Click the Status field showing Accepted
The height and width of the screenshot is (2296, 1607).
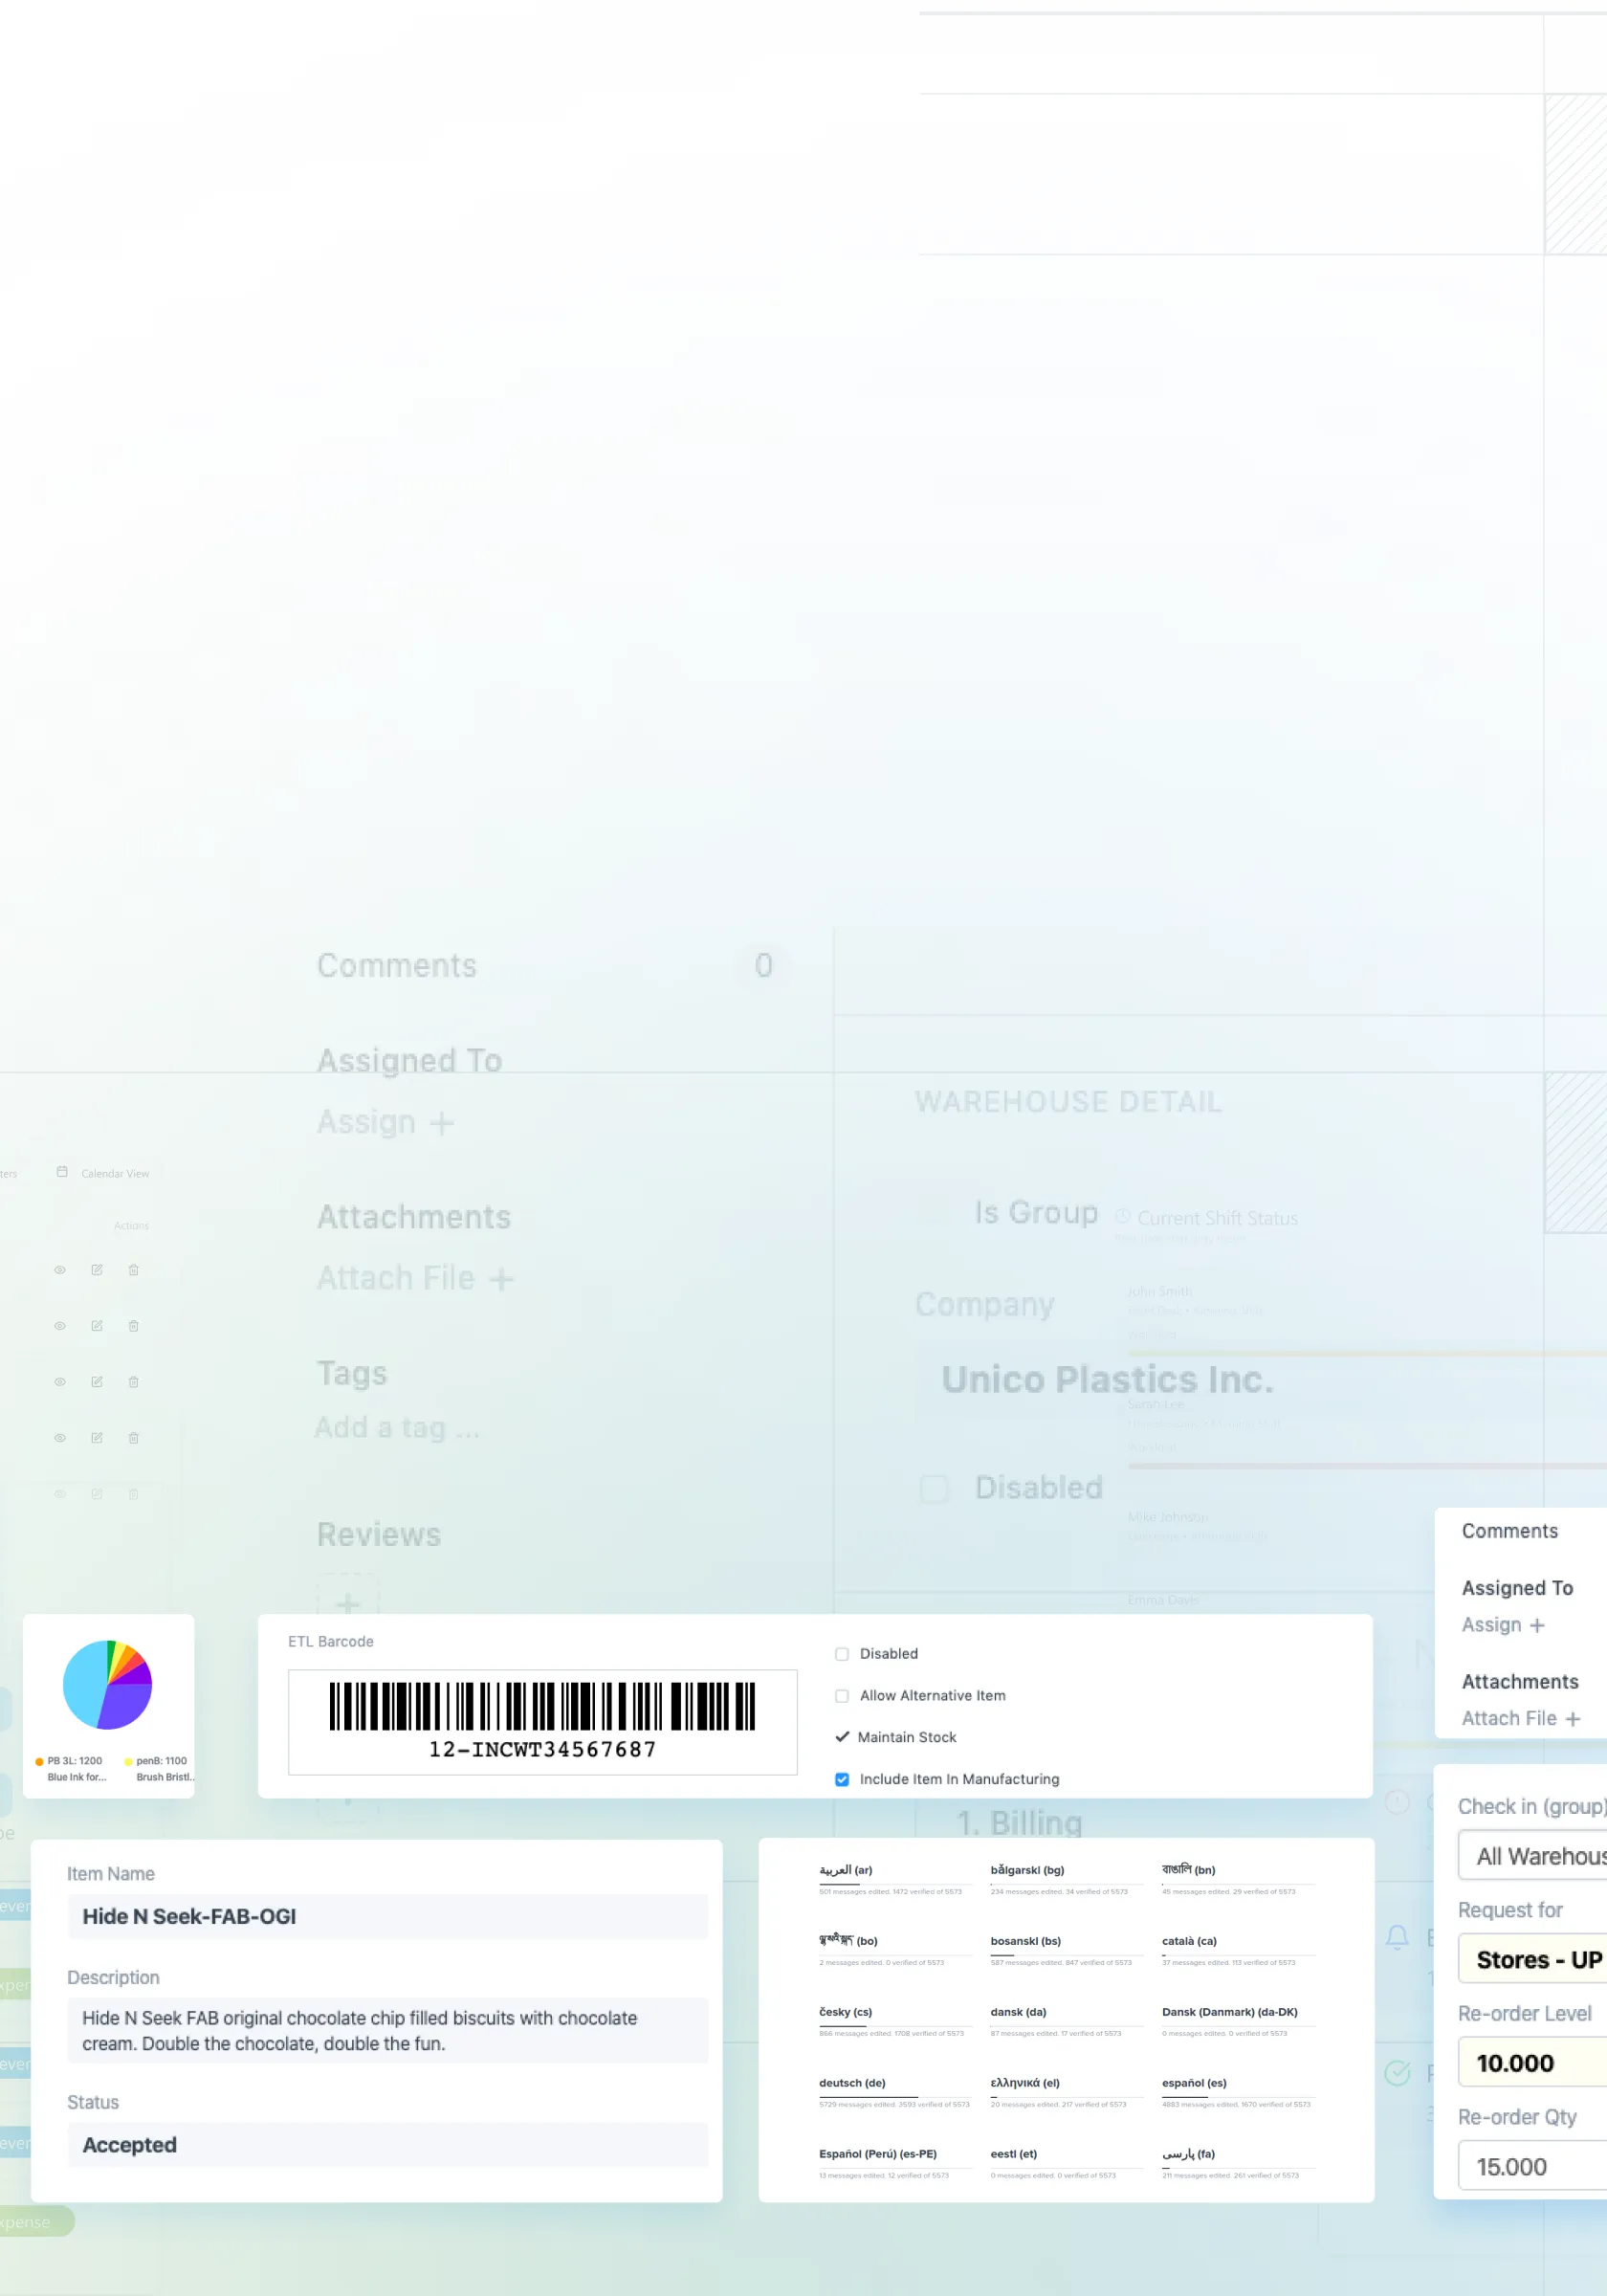click(388, 2145)
